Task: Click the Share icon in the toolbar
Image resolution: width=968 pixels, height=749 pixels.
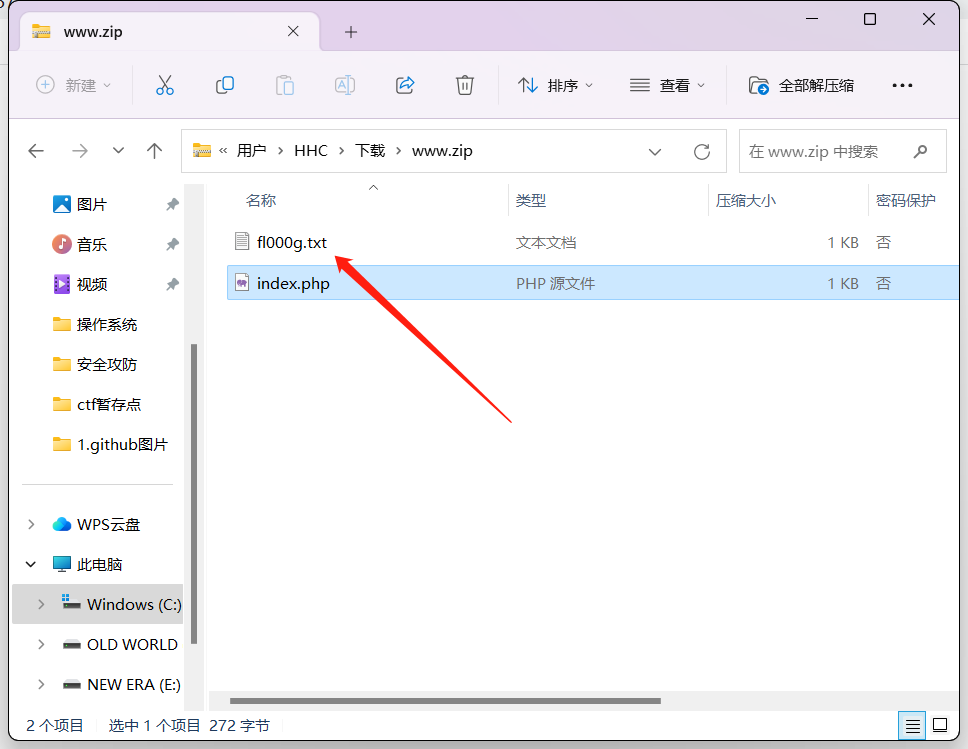Action: [404, 85]
